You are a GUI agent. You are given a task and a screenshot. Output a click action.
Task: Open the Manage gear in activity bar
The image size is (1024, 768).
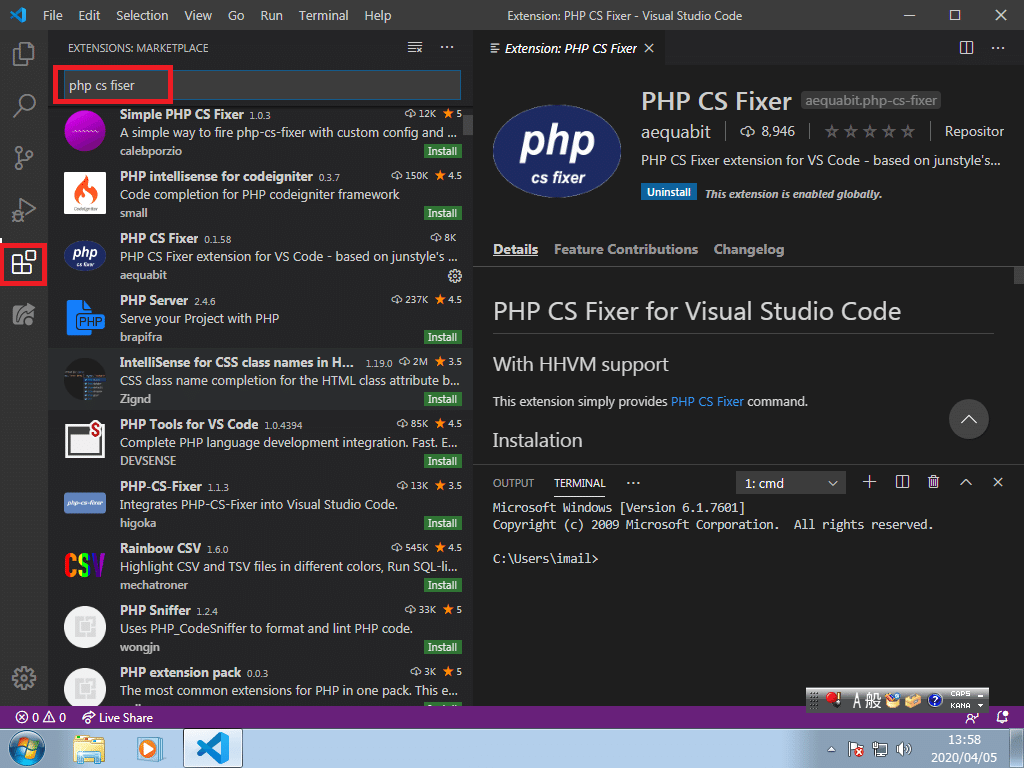click(24, 678)
